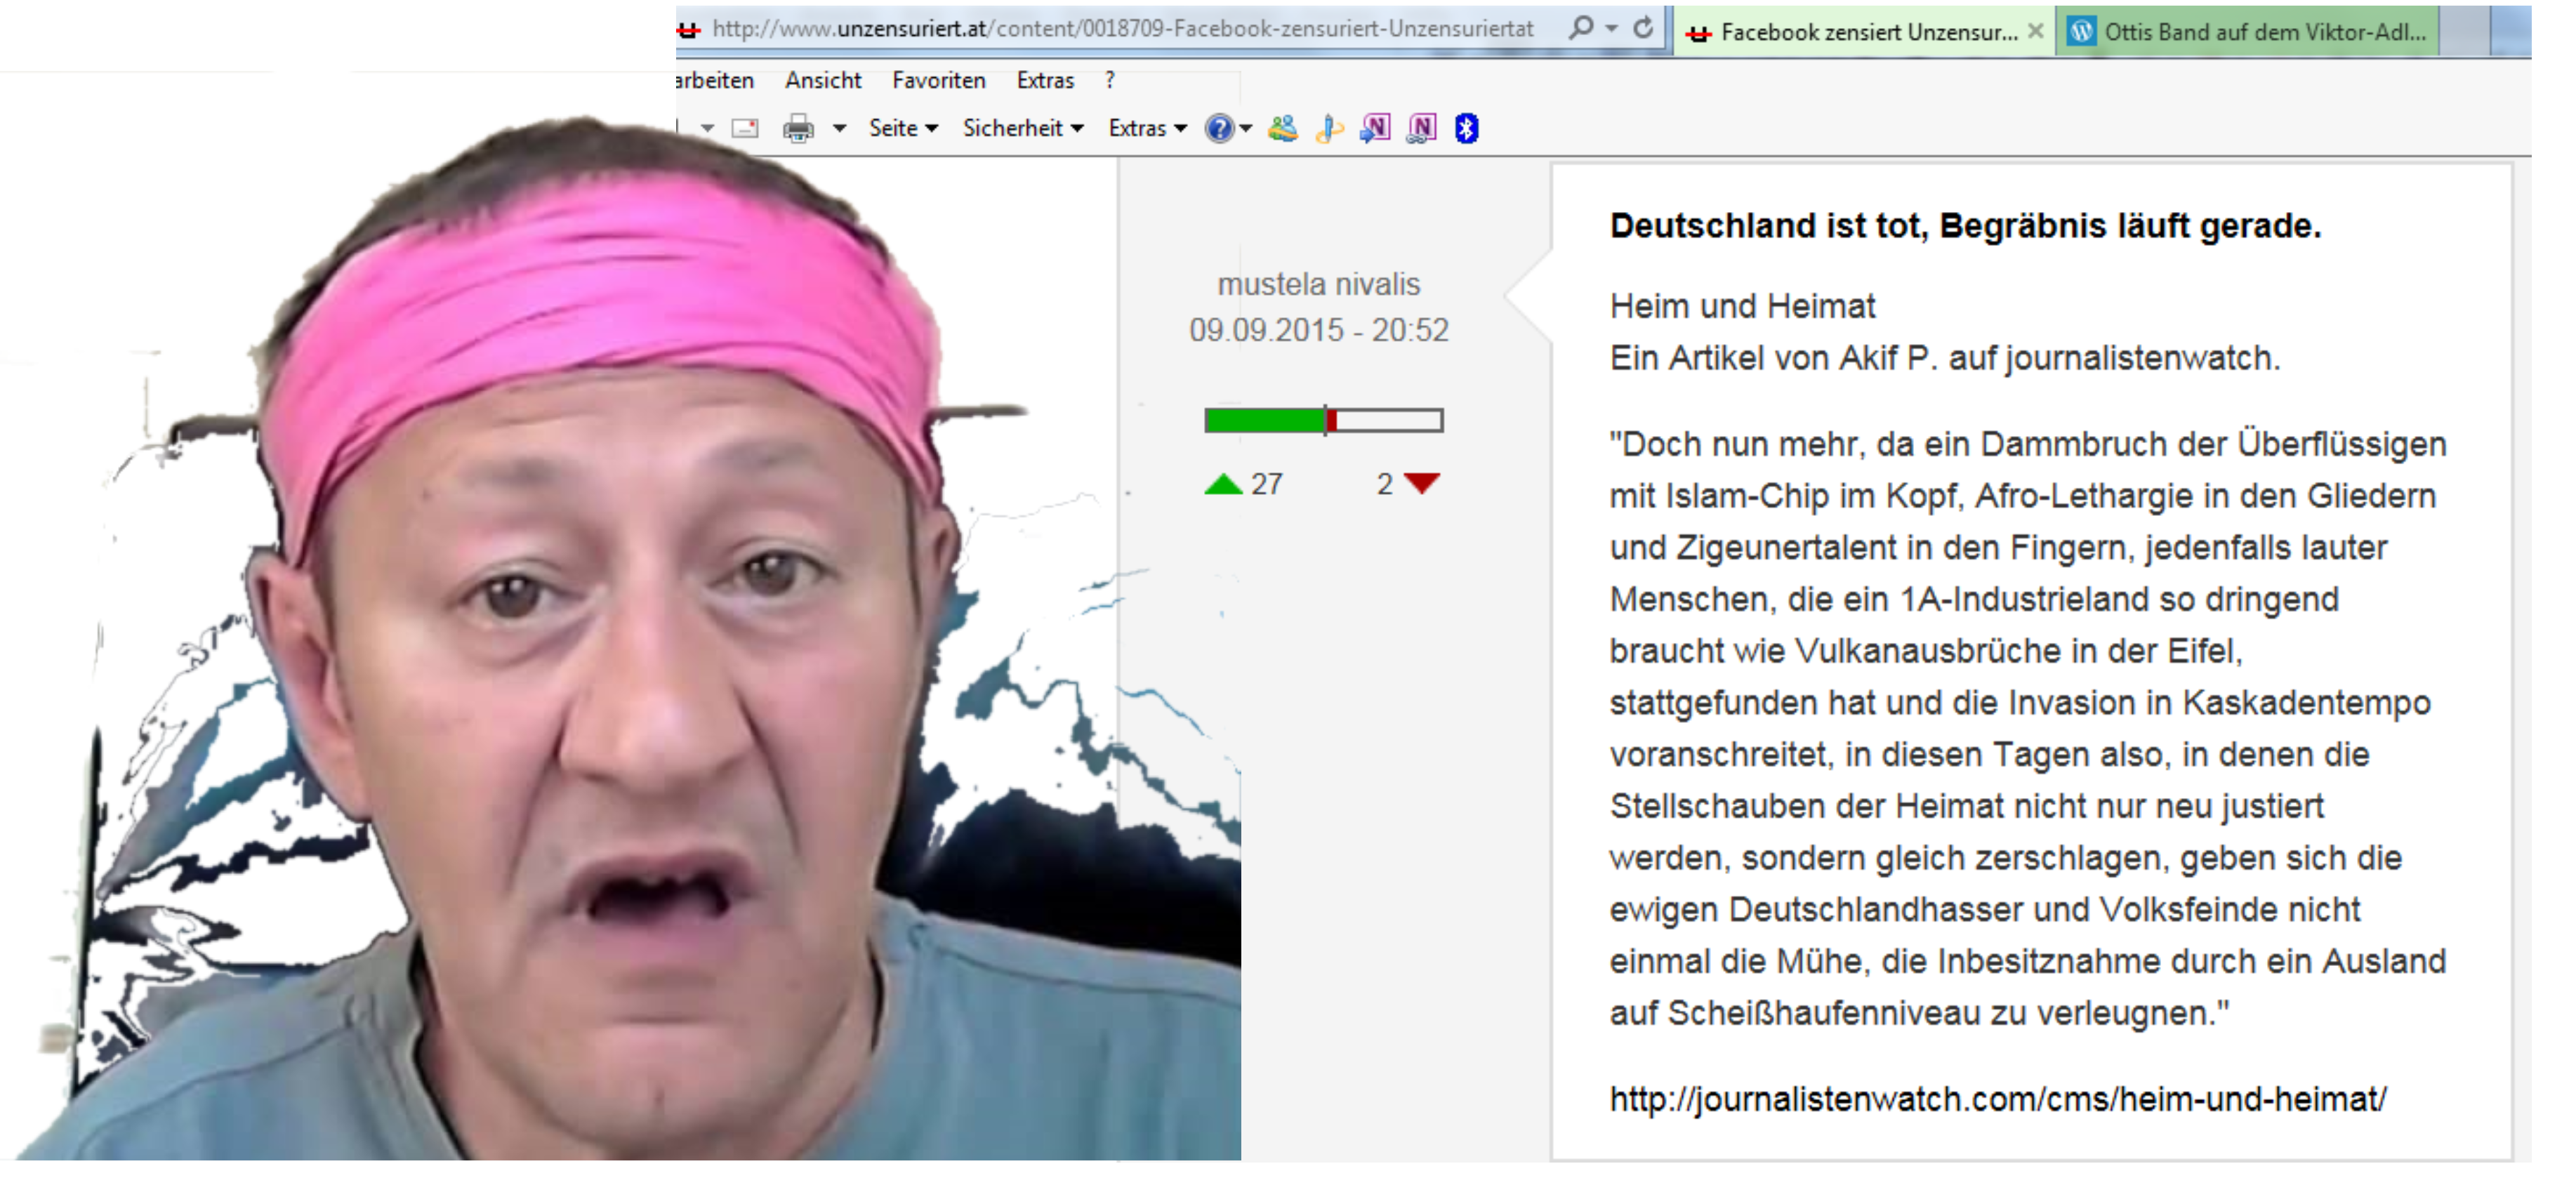This screenshot has width=2576, height=1178.
Task: Click the Send to OneNote icon
Action: (1375, 128)
